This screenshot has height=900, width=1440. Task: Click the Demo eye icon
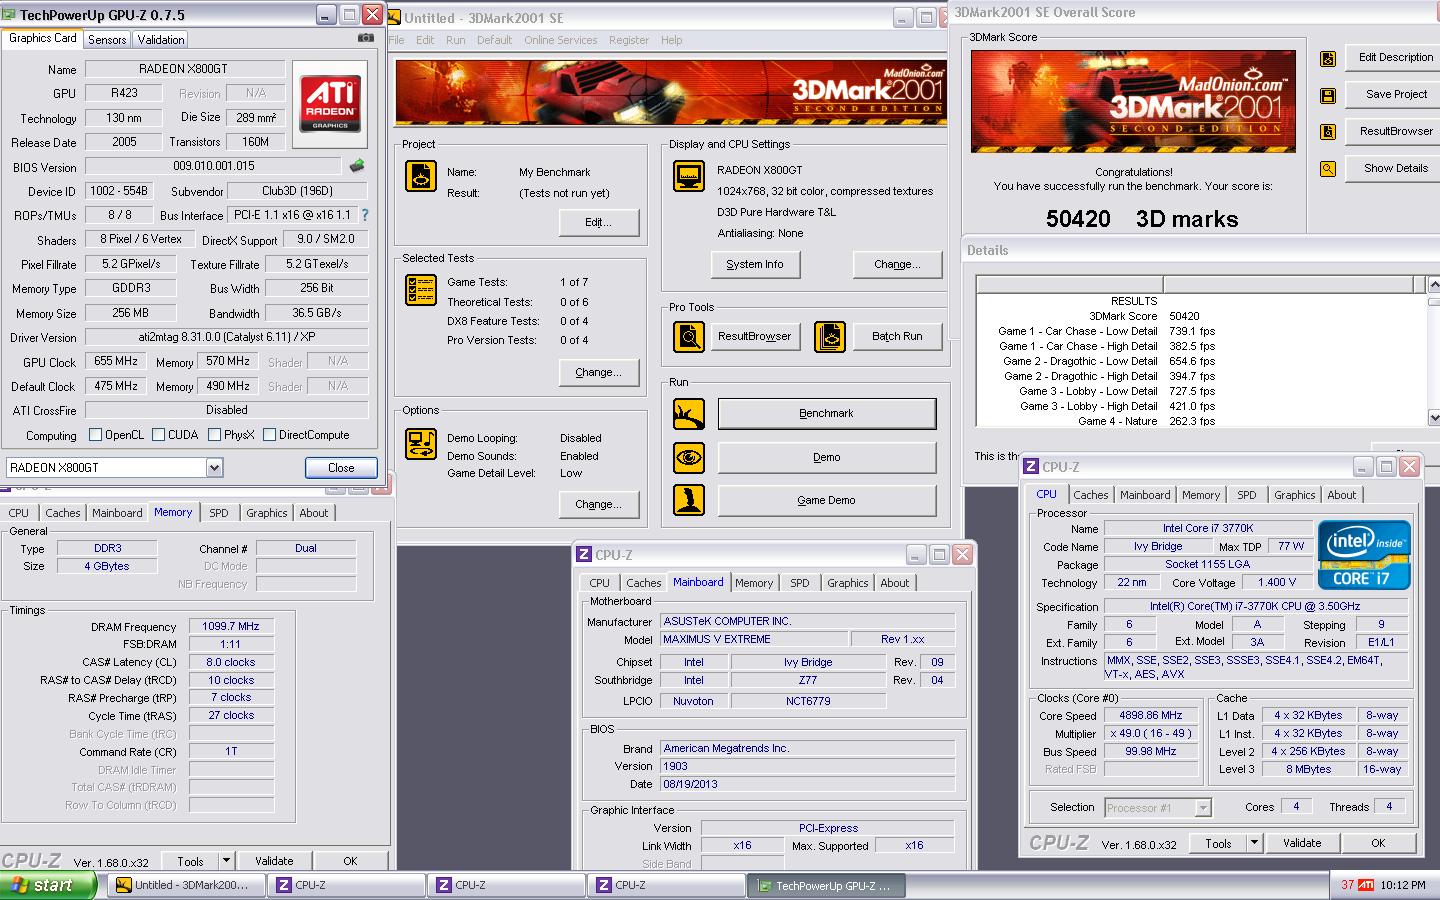coord(689,458)
